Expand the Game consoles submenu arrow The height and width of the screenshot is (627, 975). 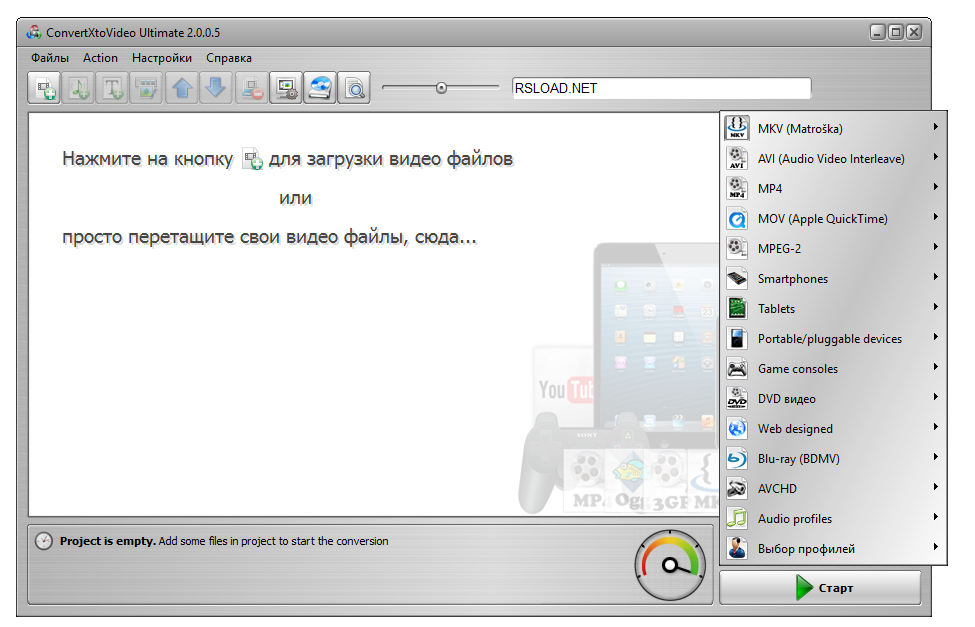[x=935, y=367]
